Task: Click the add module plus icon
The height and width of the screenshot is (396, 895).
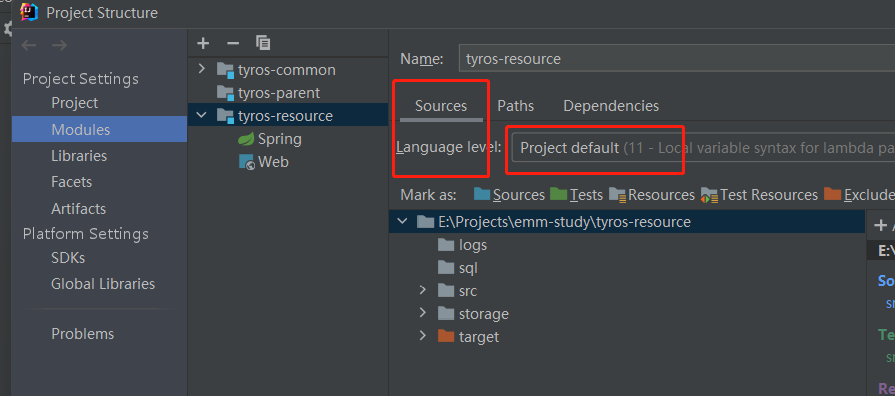Action: click(x=203, y=43)
